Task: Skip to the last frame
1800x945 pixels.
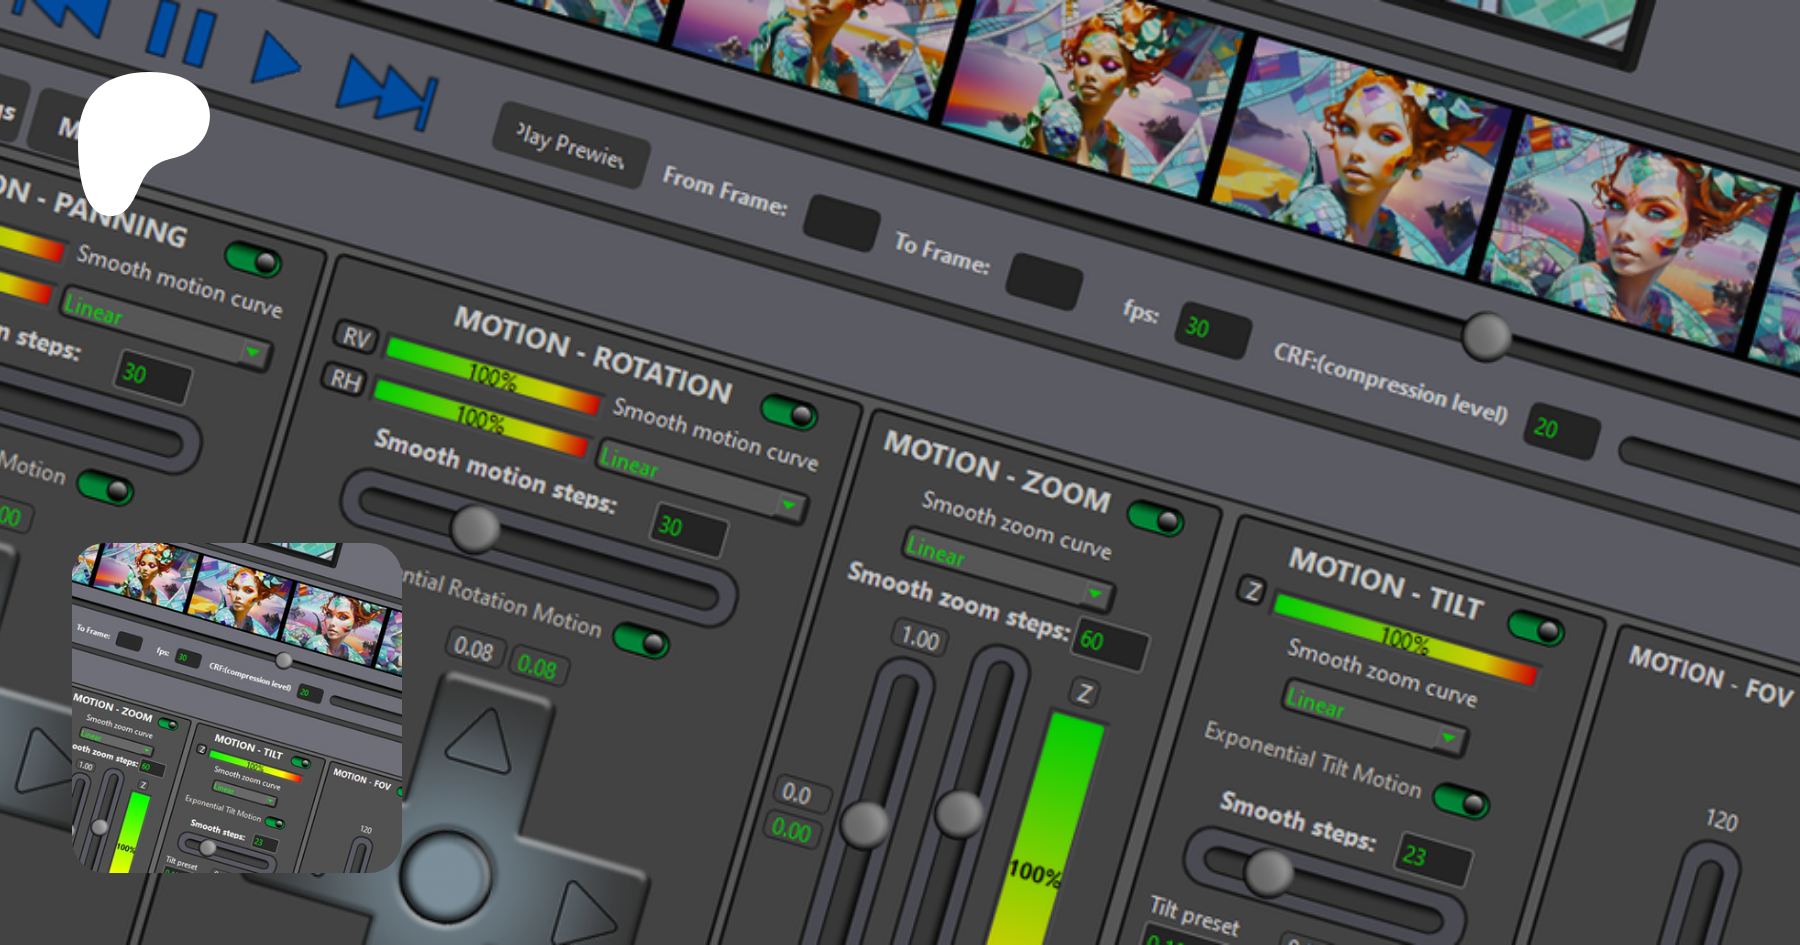Action: (389, 92)
